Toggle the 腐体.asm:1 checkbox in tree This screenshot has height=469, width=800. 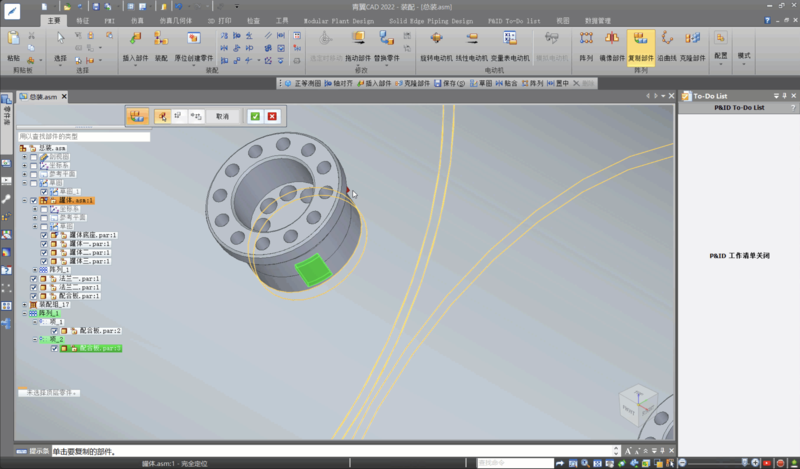[34, 200]
